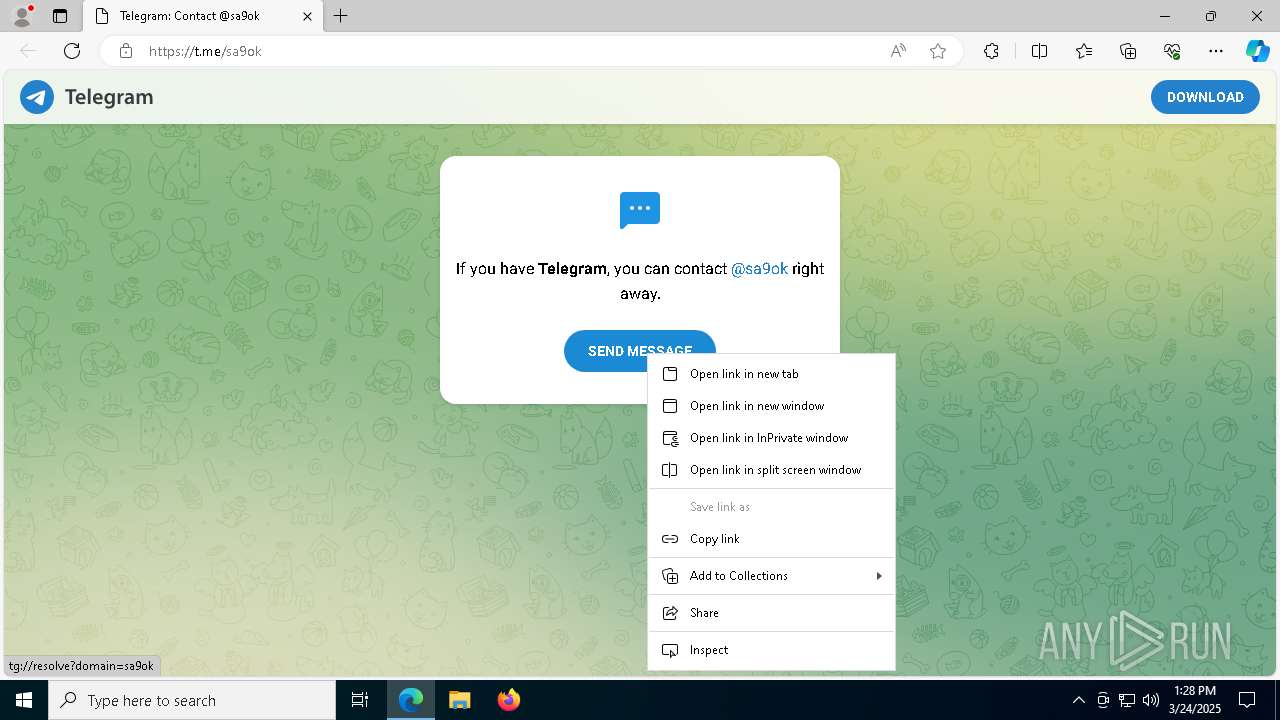Refresh the current page
The image size is (1280, 720).
point(72,51)
